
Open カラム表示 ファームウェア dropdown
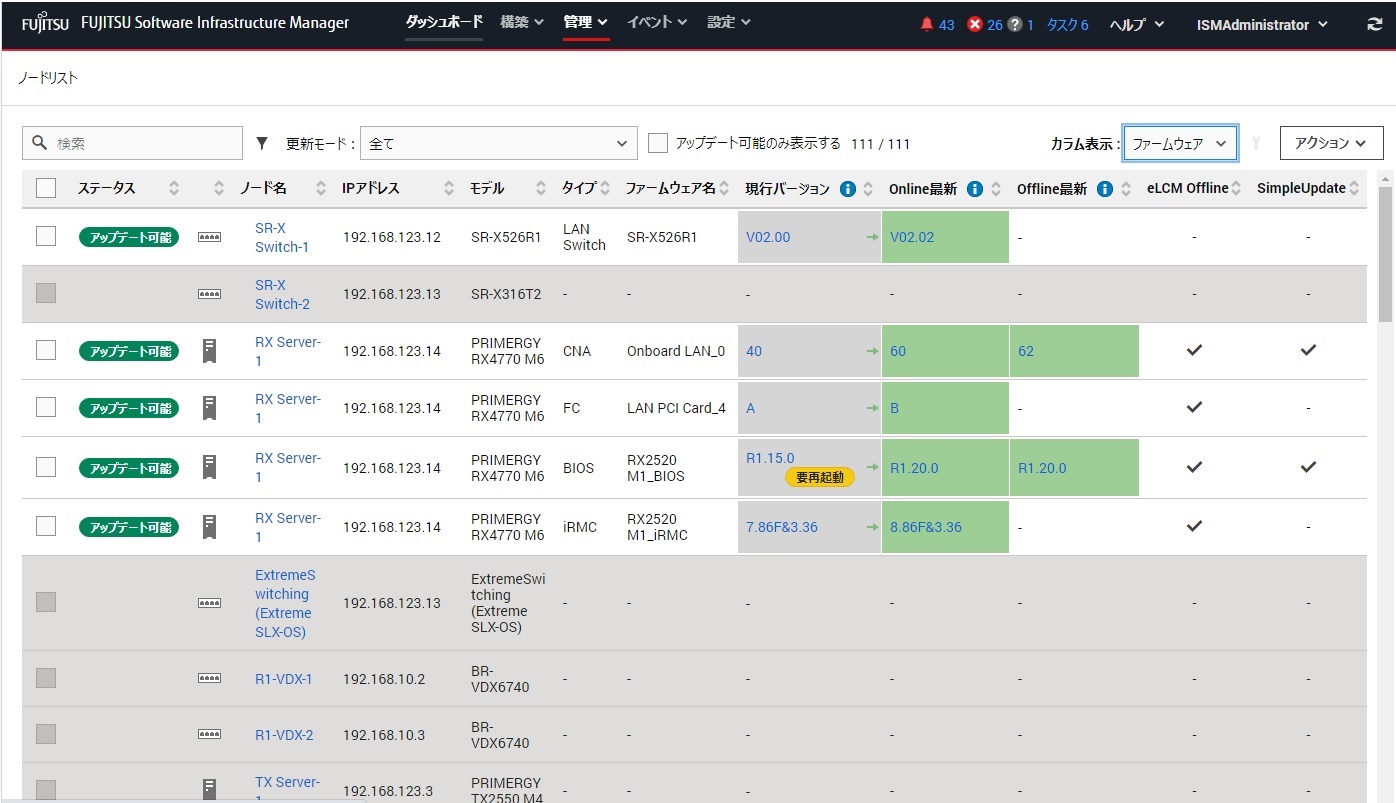(1180, 143)
